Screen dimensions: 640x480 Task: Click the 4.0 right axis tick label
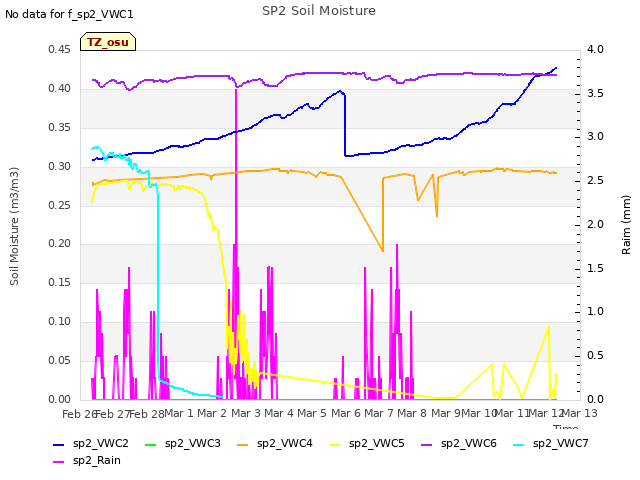tap(595, 49)
